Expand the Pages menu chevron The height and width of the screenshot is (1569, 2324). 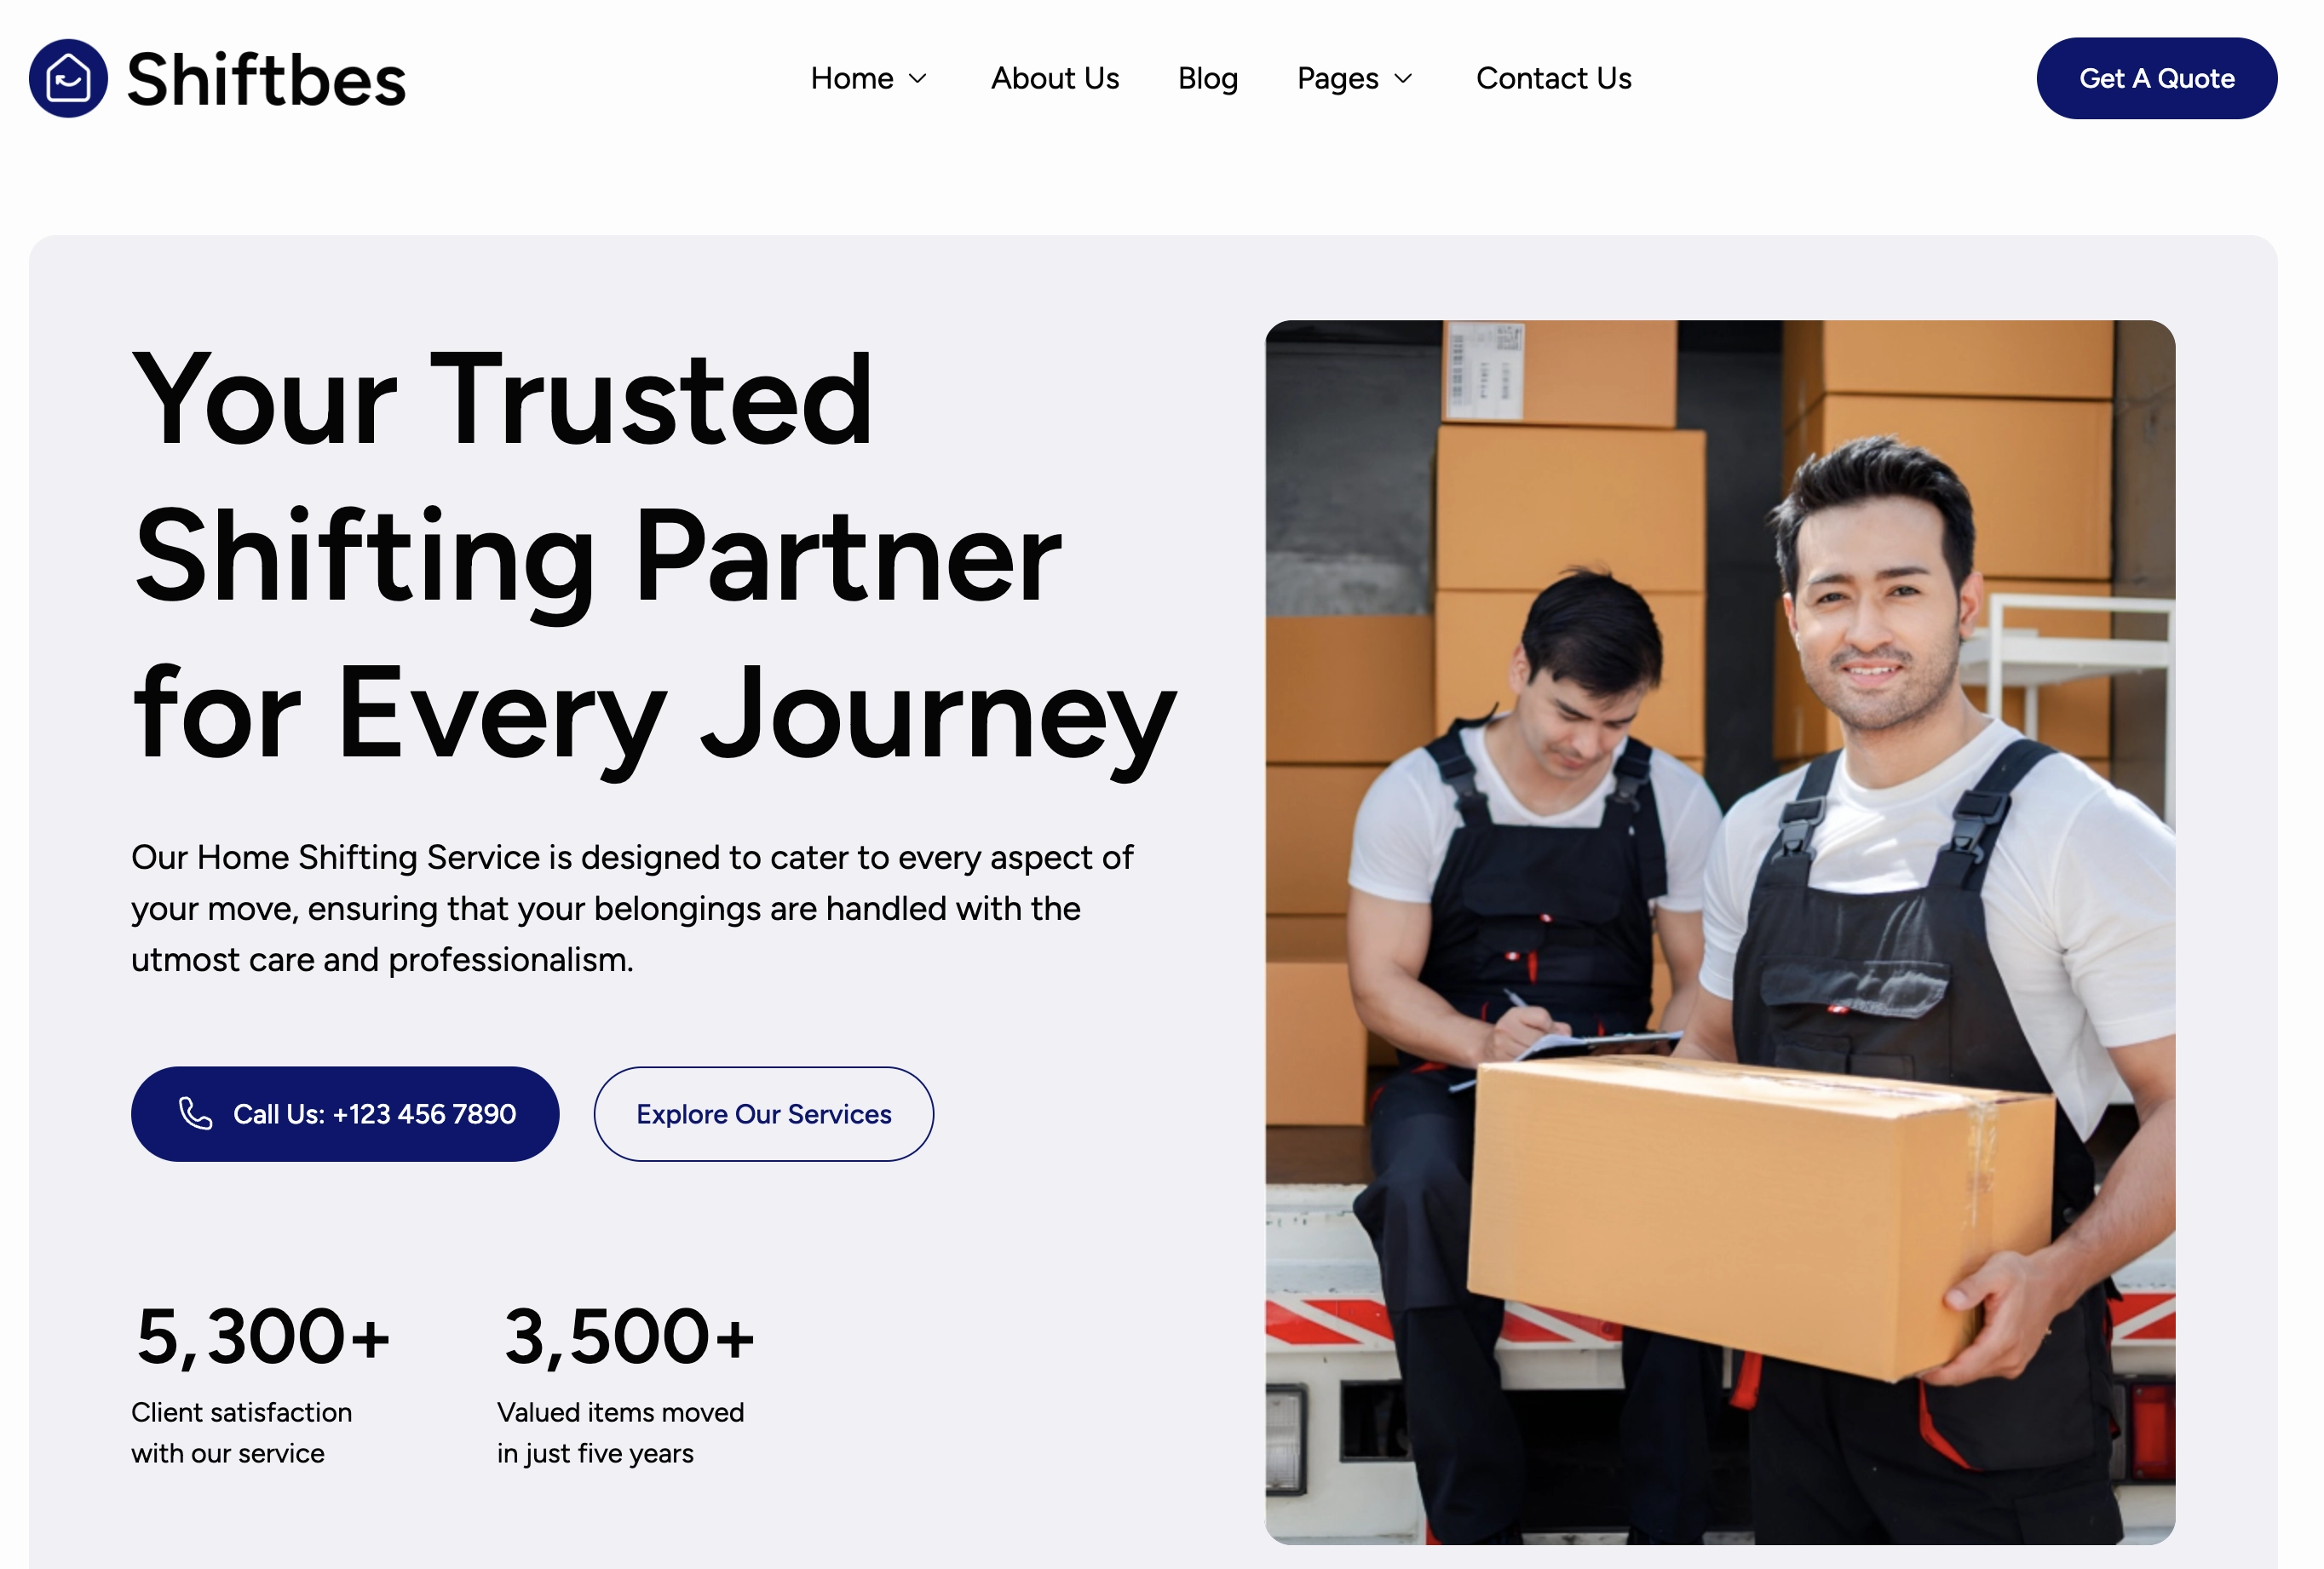[x=1403, y=78]
